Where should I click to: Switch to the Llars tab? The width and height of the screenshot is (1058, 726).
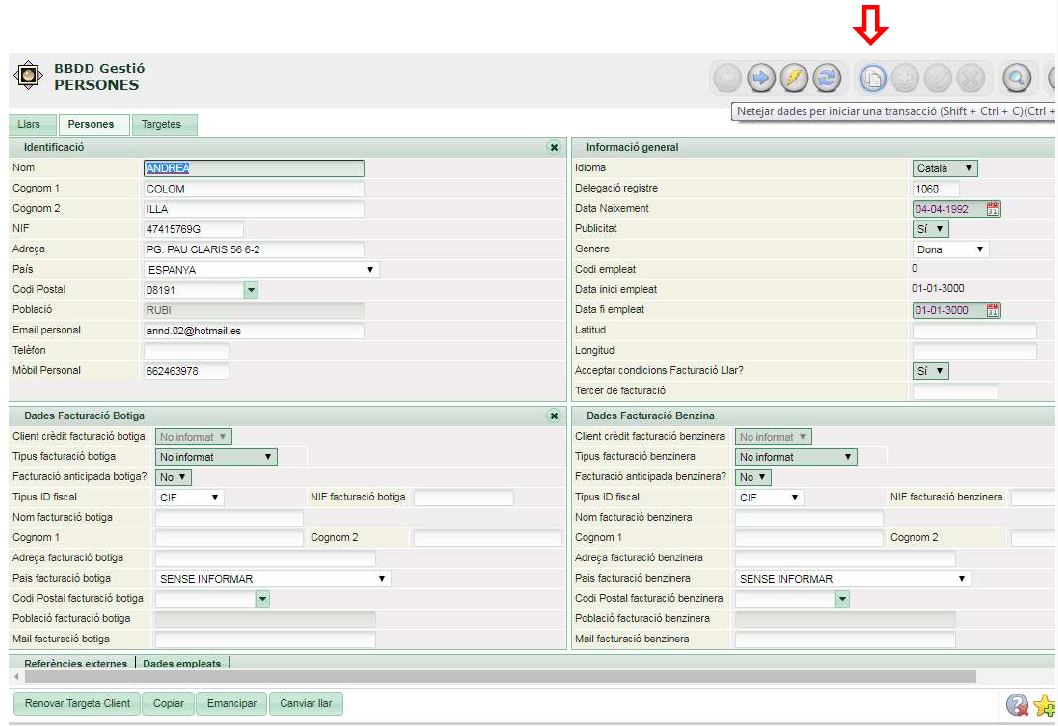point(29,125)
